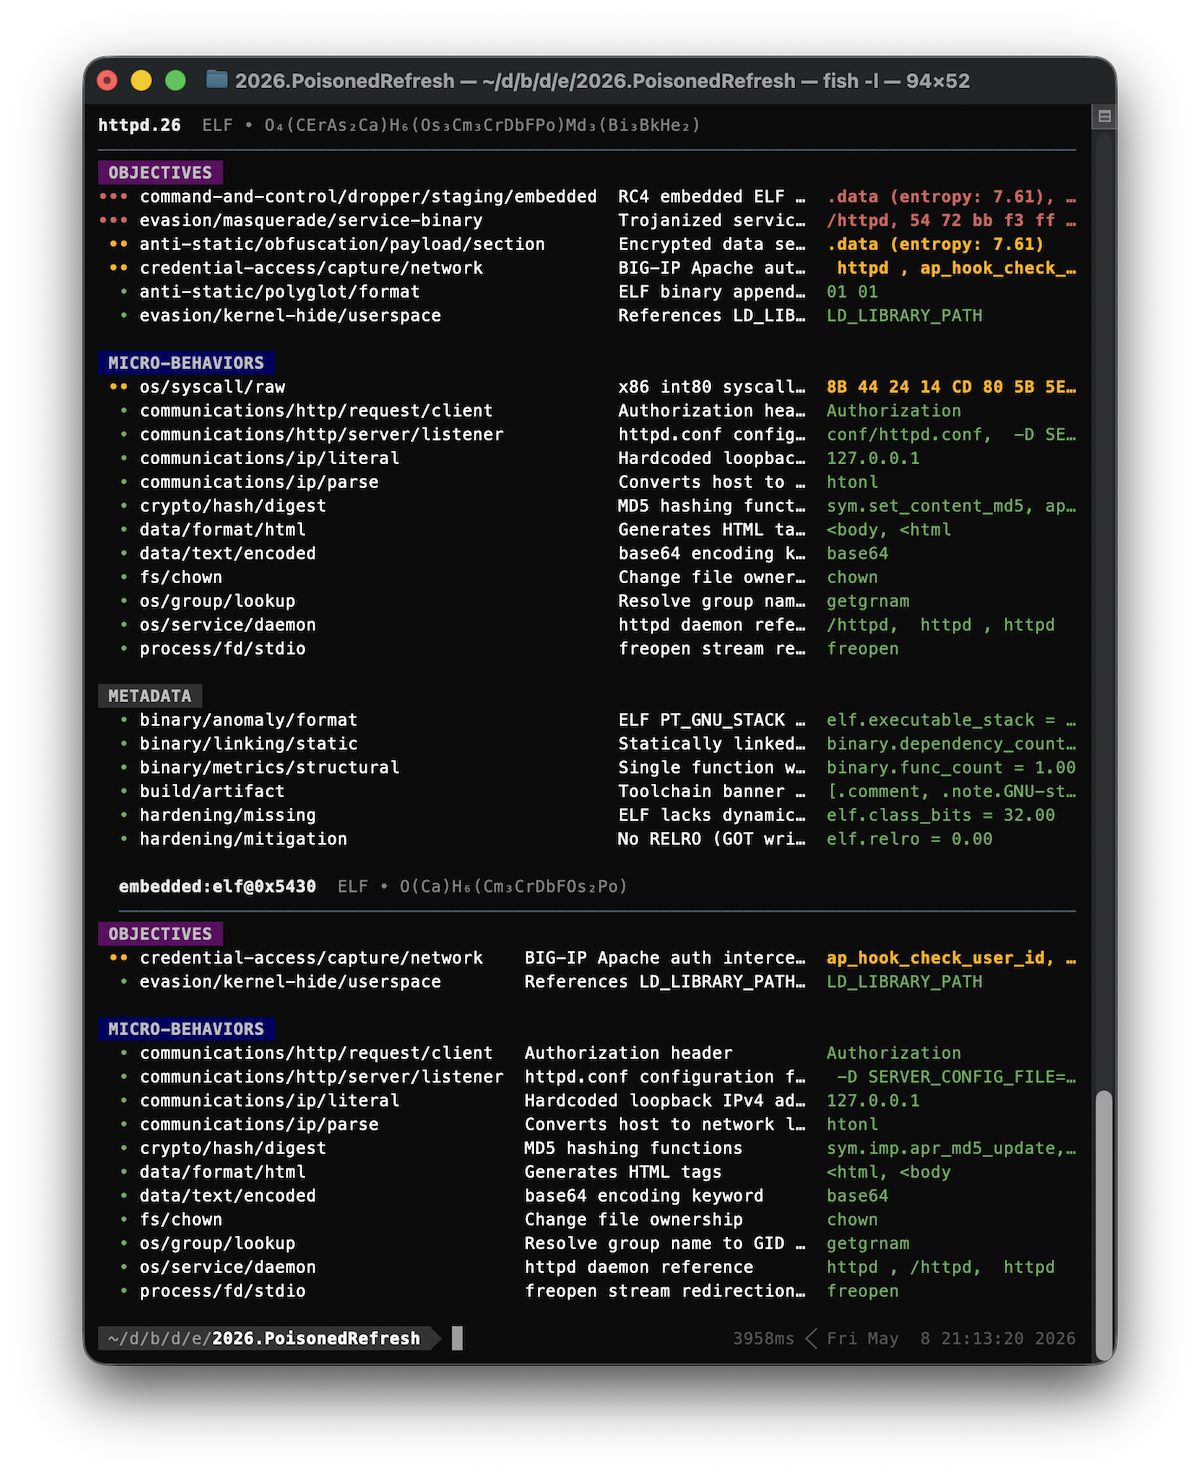This screenshot has width=1200, height=1475.
Task: Click 'Generates HTML tags' description
Action: point(623,1172)
